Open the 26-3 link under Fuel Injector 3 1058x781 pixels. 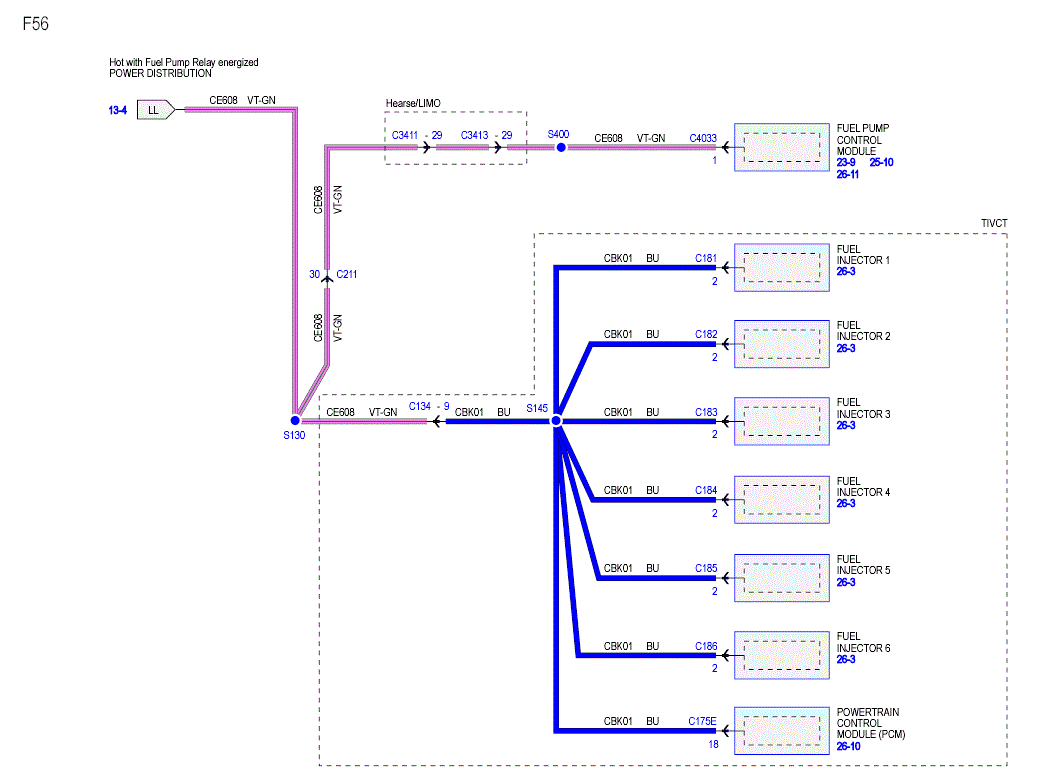pyautogui.click(x=845, y=425)
